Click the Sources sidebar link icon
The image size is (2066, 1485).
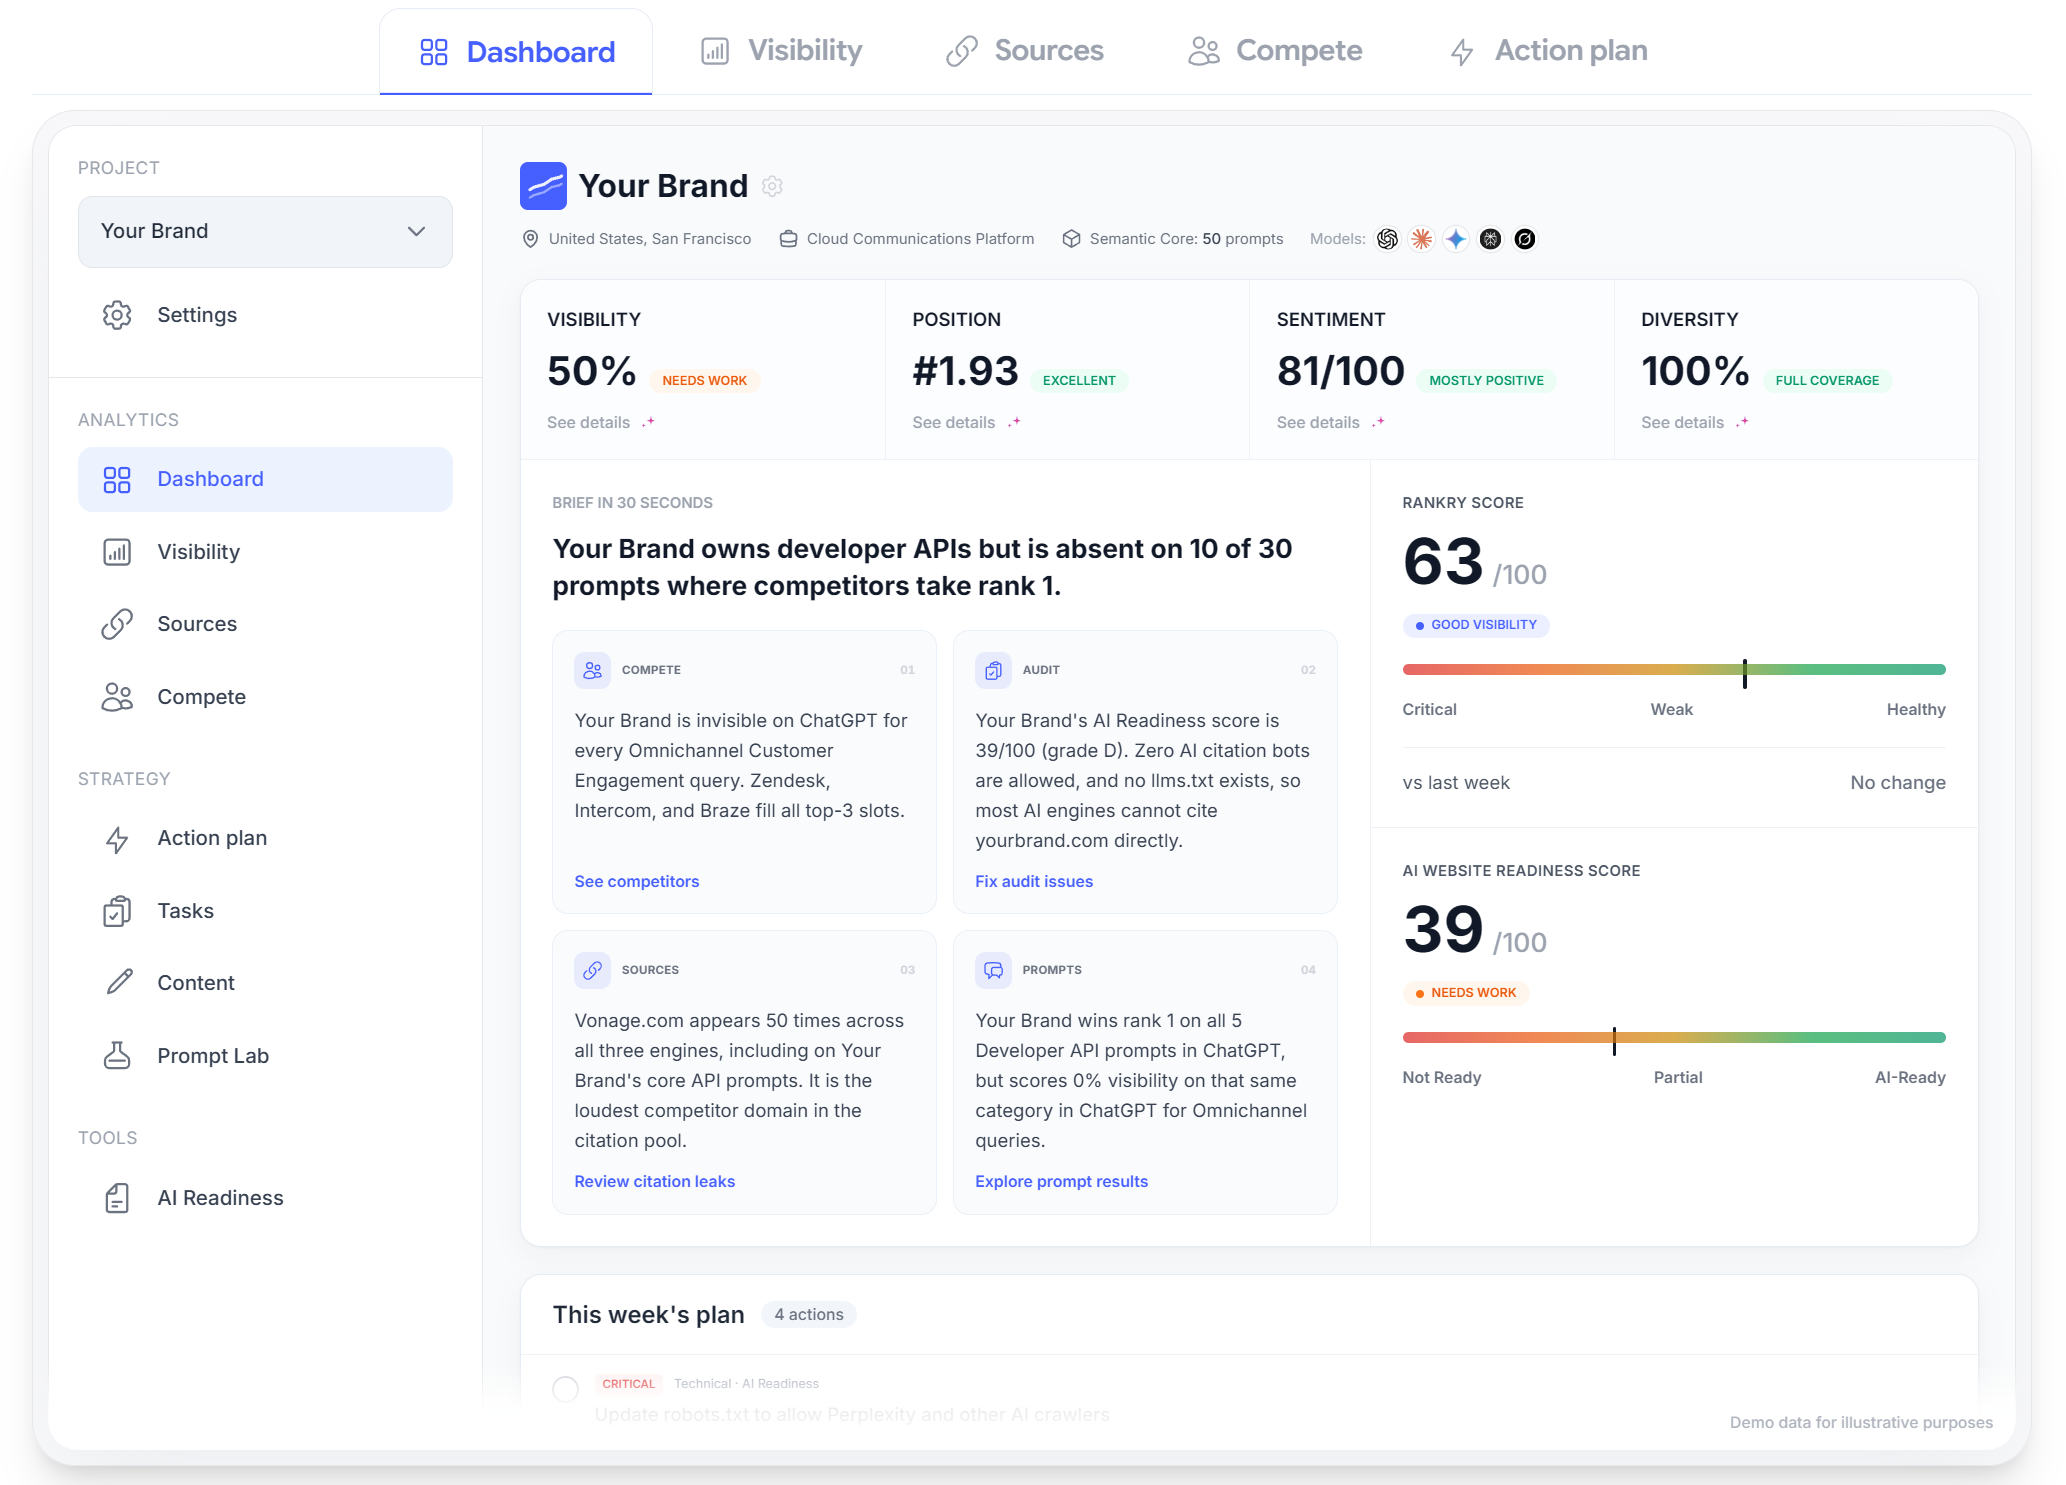coord(117,624)
